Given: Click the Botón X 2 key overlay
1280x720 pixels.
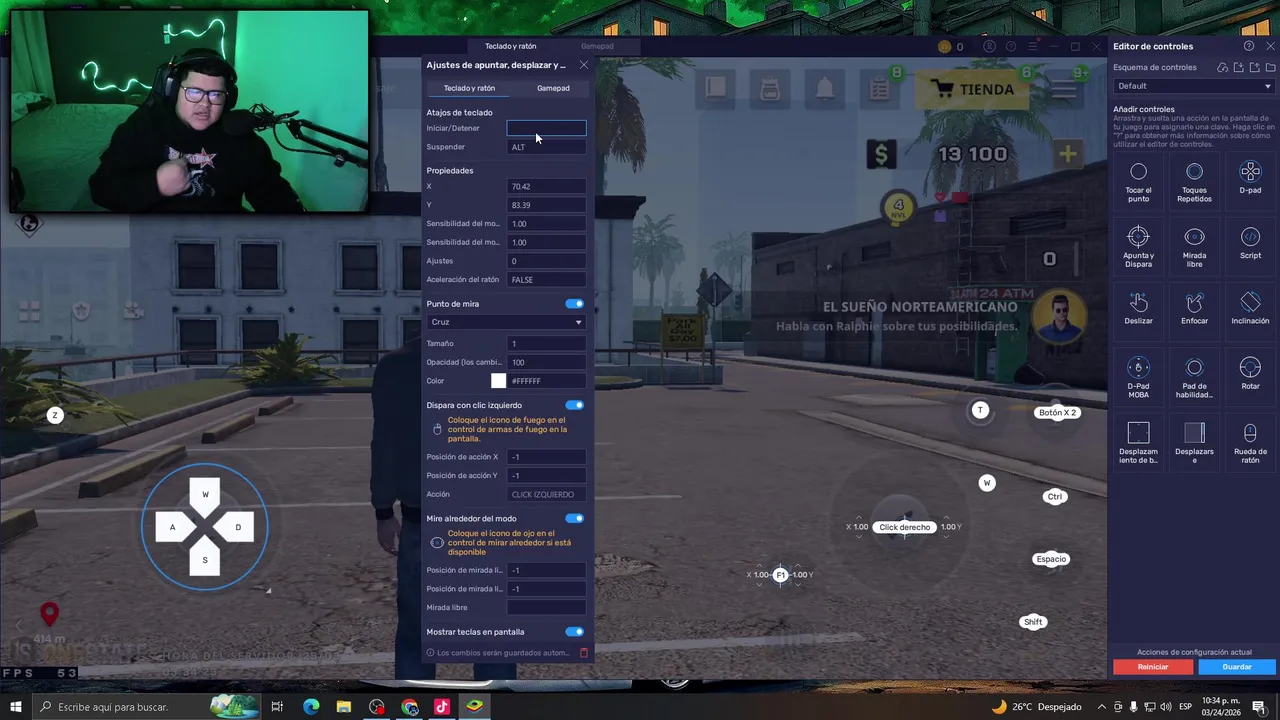Looking at the screenshot, I should [1057, 412].
